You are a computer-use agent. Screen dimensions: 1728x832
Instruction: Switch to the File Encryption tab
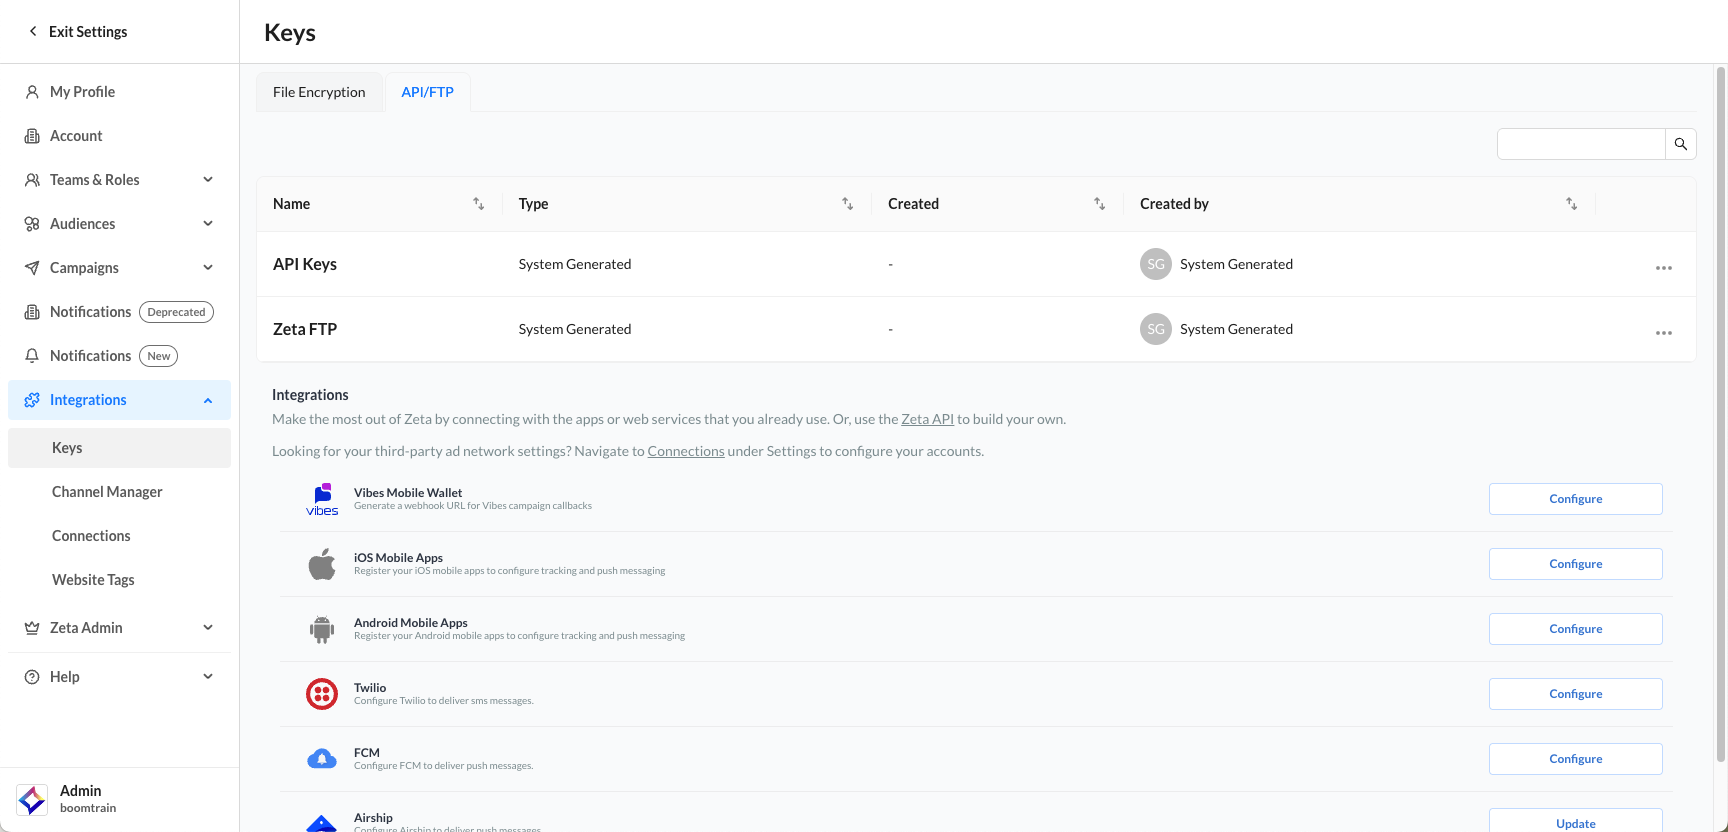pos(319,92)
